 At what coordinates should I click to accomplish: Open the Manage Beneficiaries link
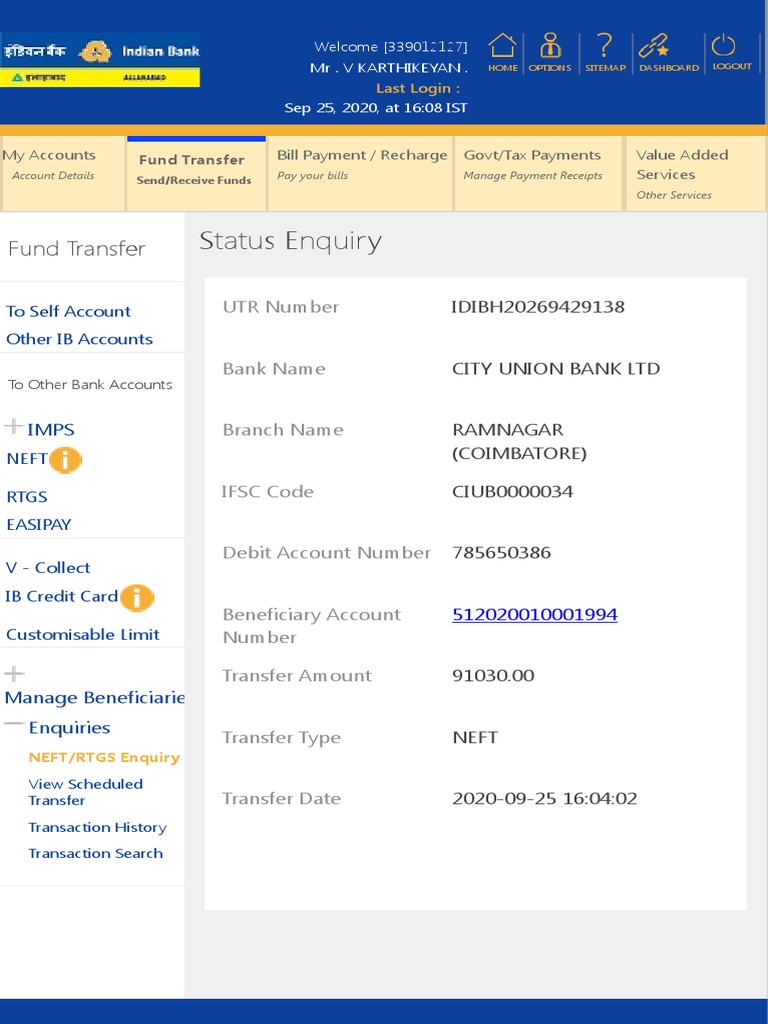coord(95,698)
